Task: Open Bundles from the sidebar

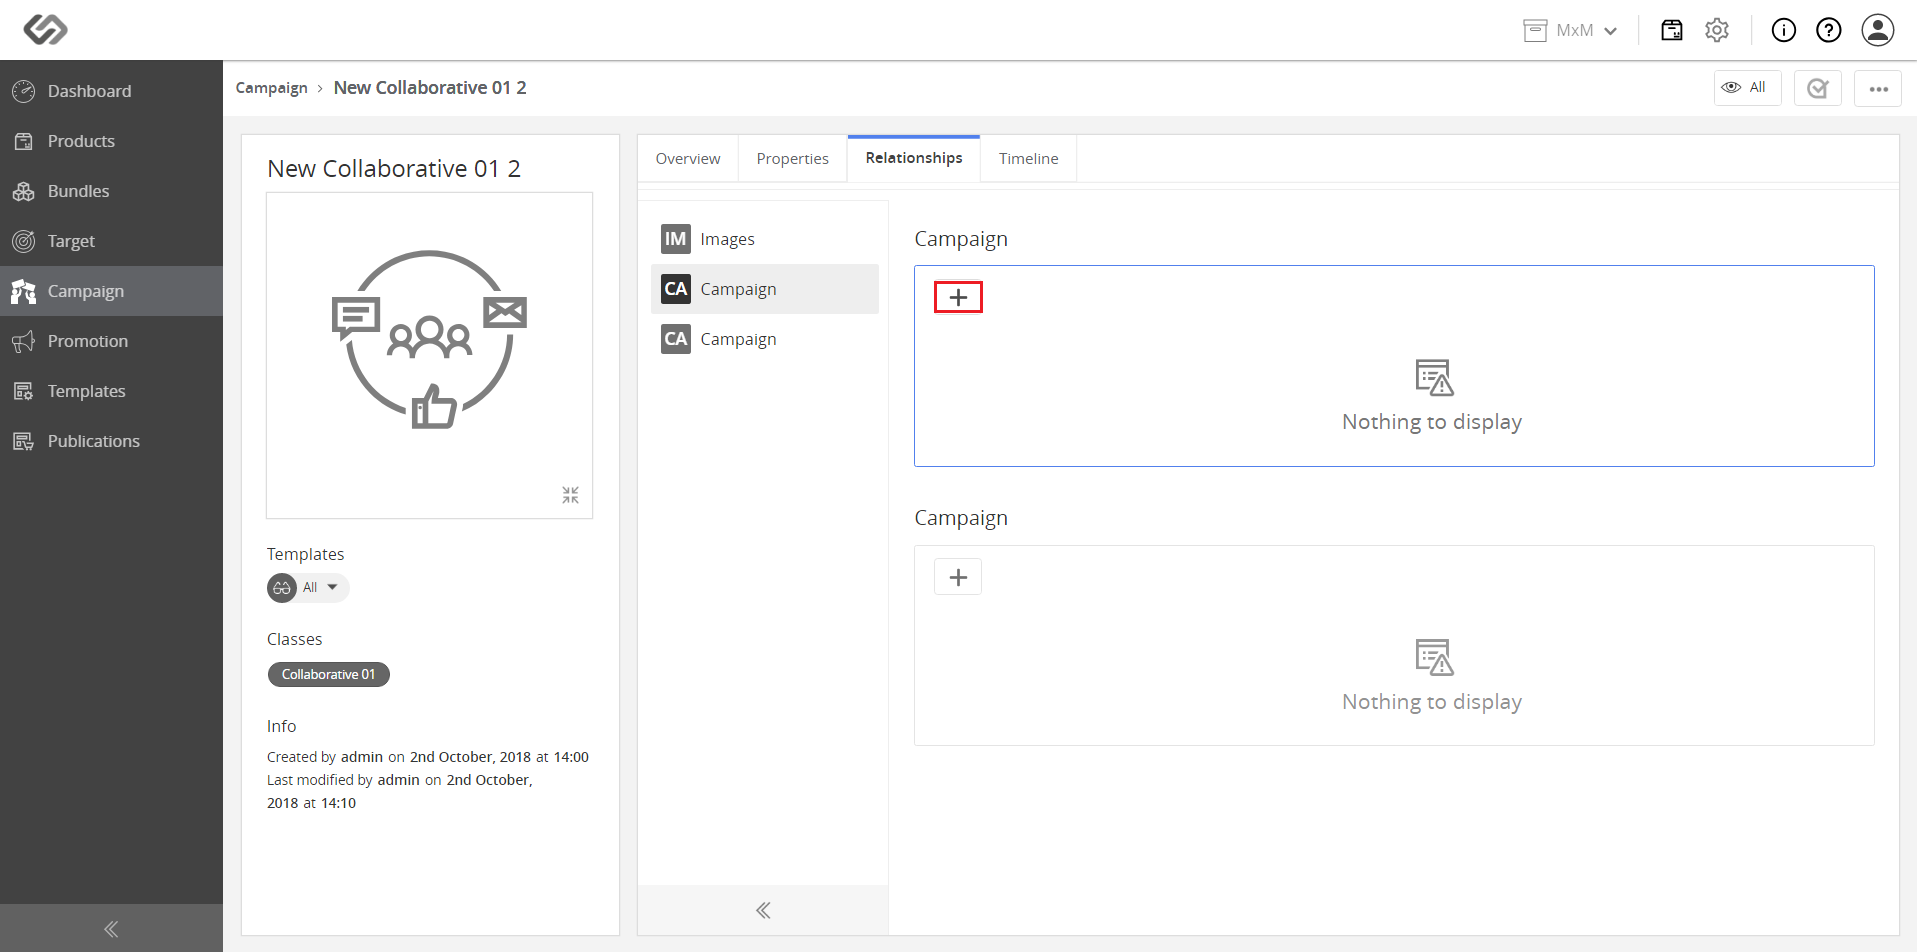Action: (x=111, y=191)
